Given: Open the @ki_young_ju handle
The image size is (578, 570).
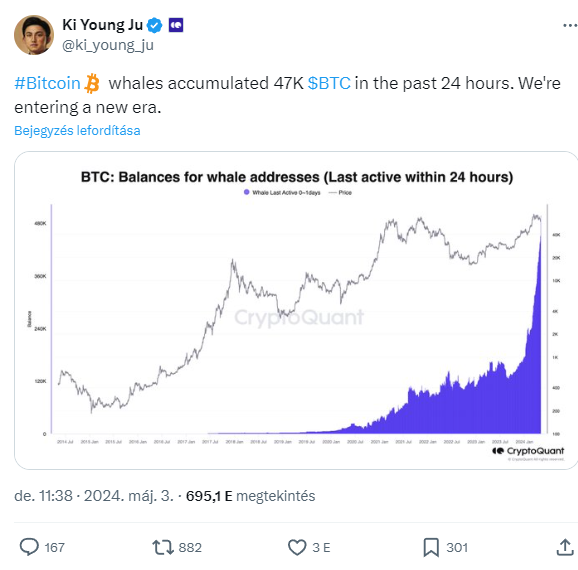Looking at the screenshot, I should (x=108, y=45).
